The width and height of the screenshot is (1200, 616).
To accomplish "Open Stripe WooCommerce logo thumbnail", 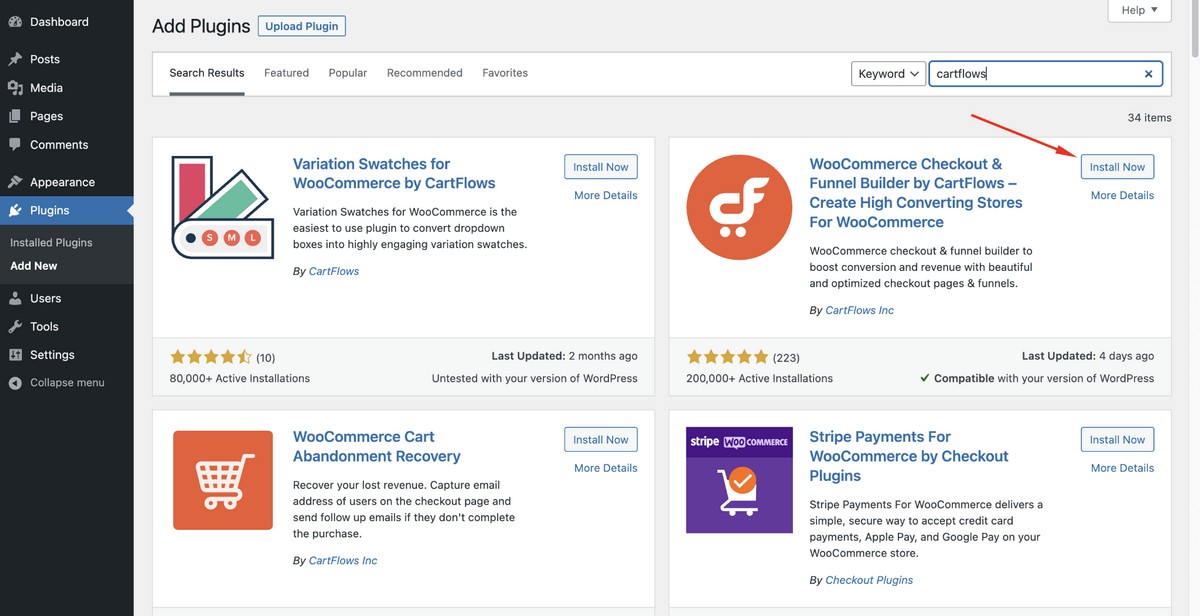I will [739, 480].
